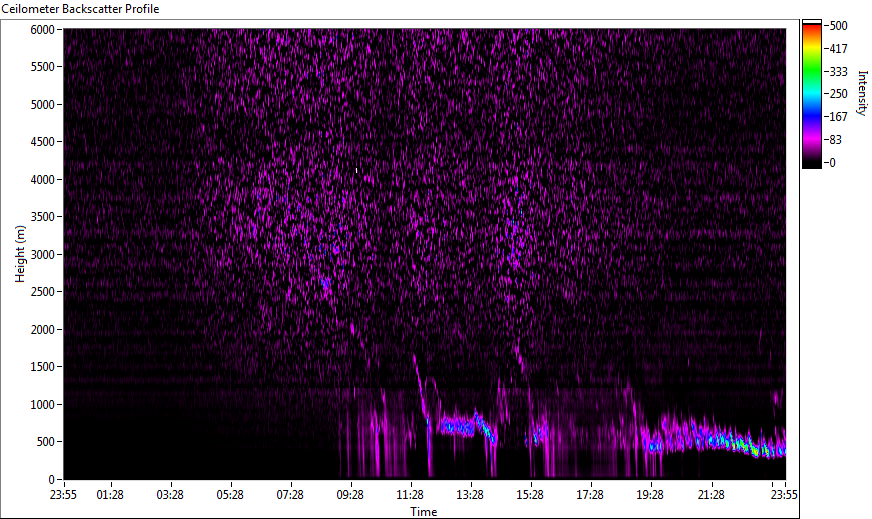872x519 pixels.
Task: Click the 15:28 time tick label
Action: pyautogui.click(x=530, y=495)
